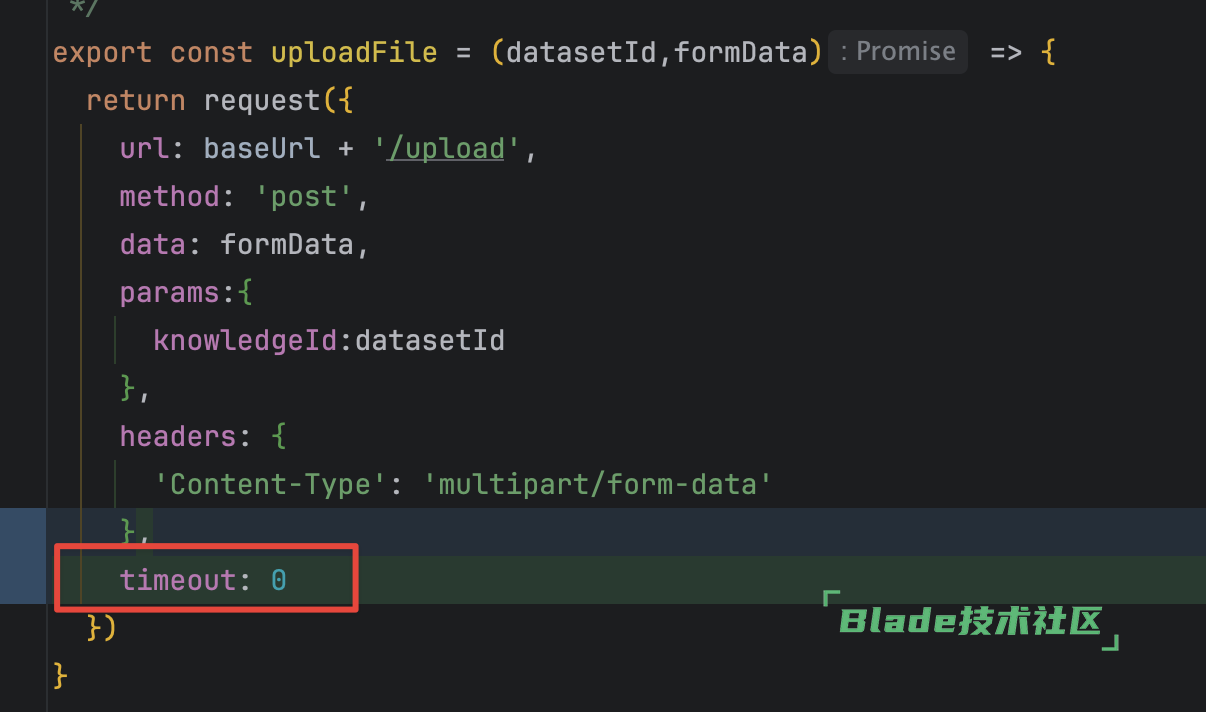Click the 'multipart/form-data' string value
This screenshot has height=712, width=1206.
click(x=598, y=485)
